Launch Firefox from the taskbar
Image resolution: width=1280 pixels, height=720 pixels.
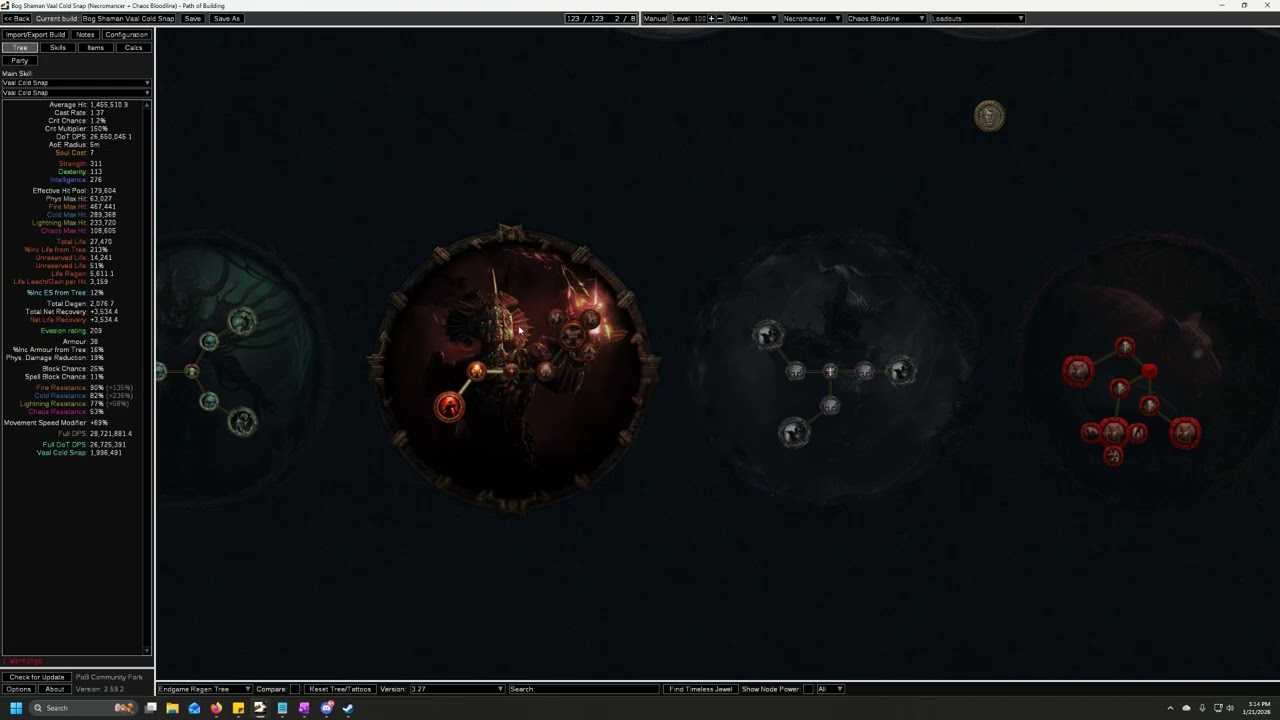point(216,708)
